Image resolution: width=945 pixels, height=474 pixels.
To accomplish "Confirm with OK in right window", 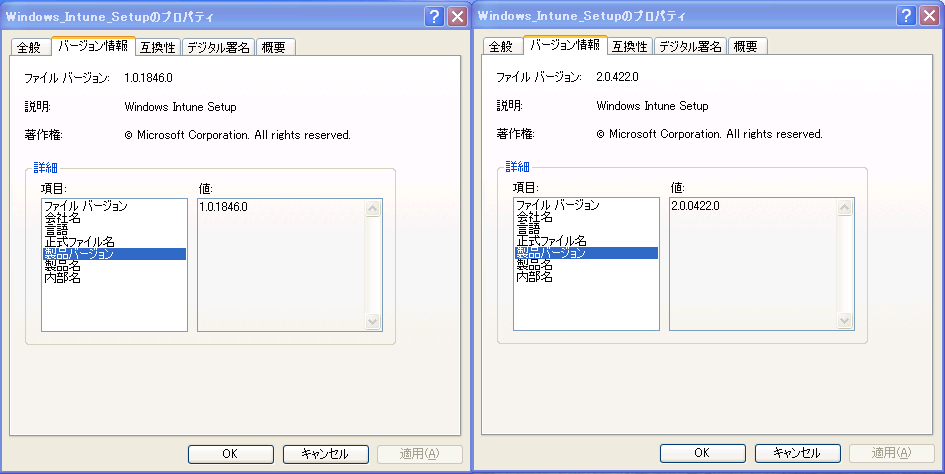I will (703, 453).
